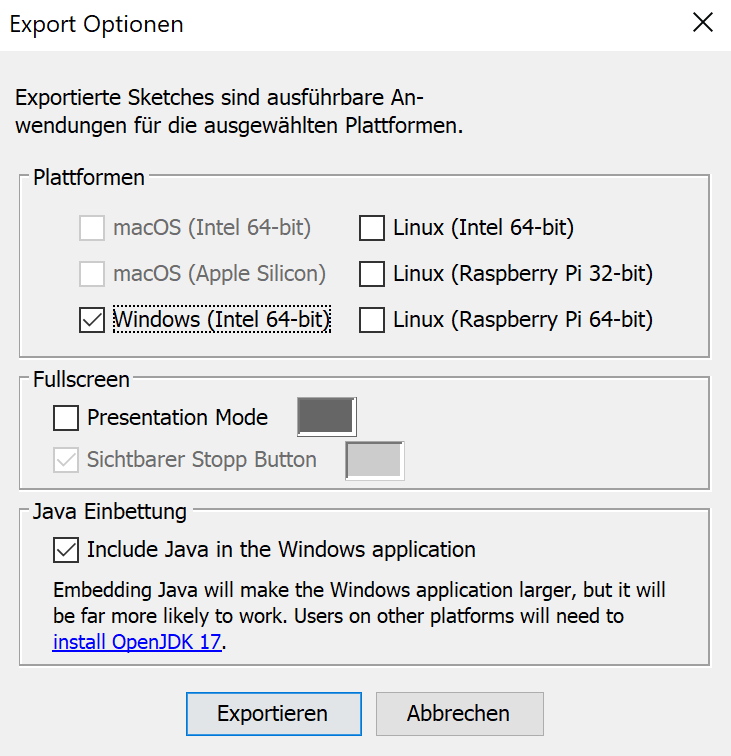
Task: Select the Linux (Raspberry Pi 64-bit) checkbox
Action: [372, 320]
